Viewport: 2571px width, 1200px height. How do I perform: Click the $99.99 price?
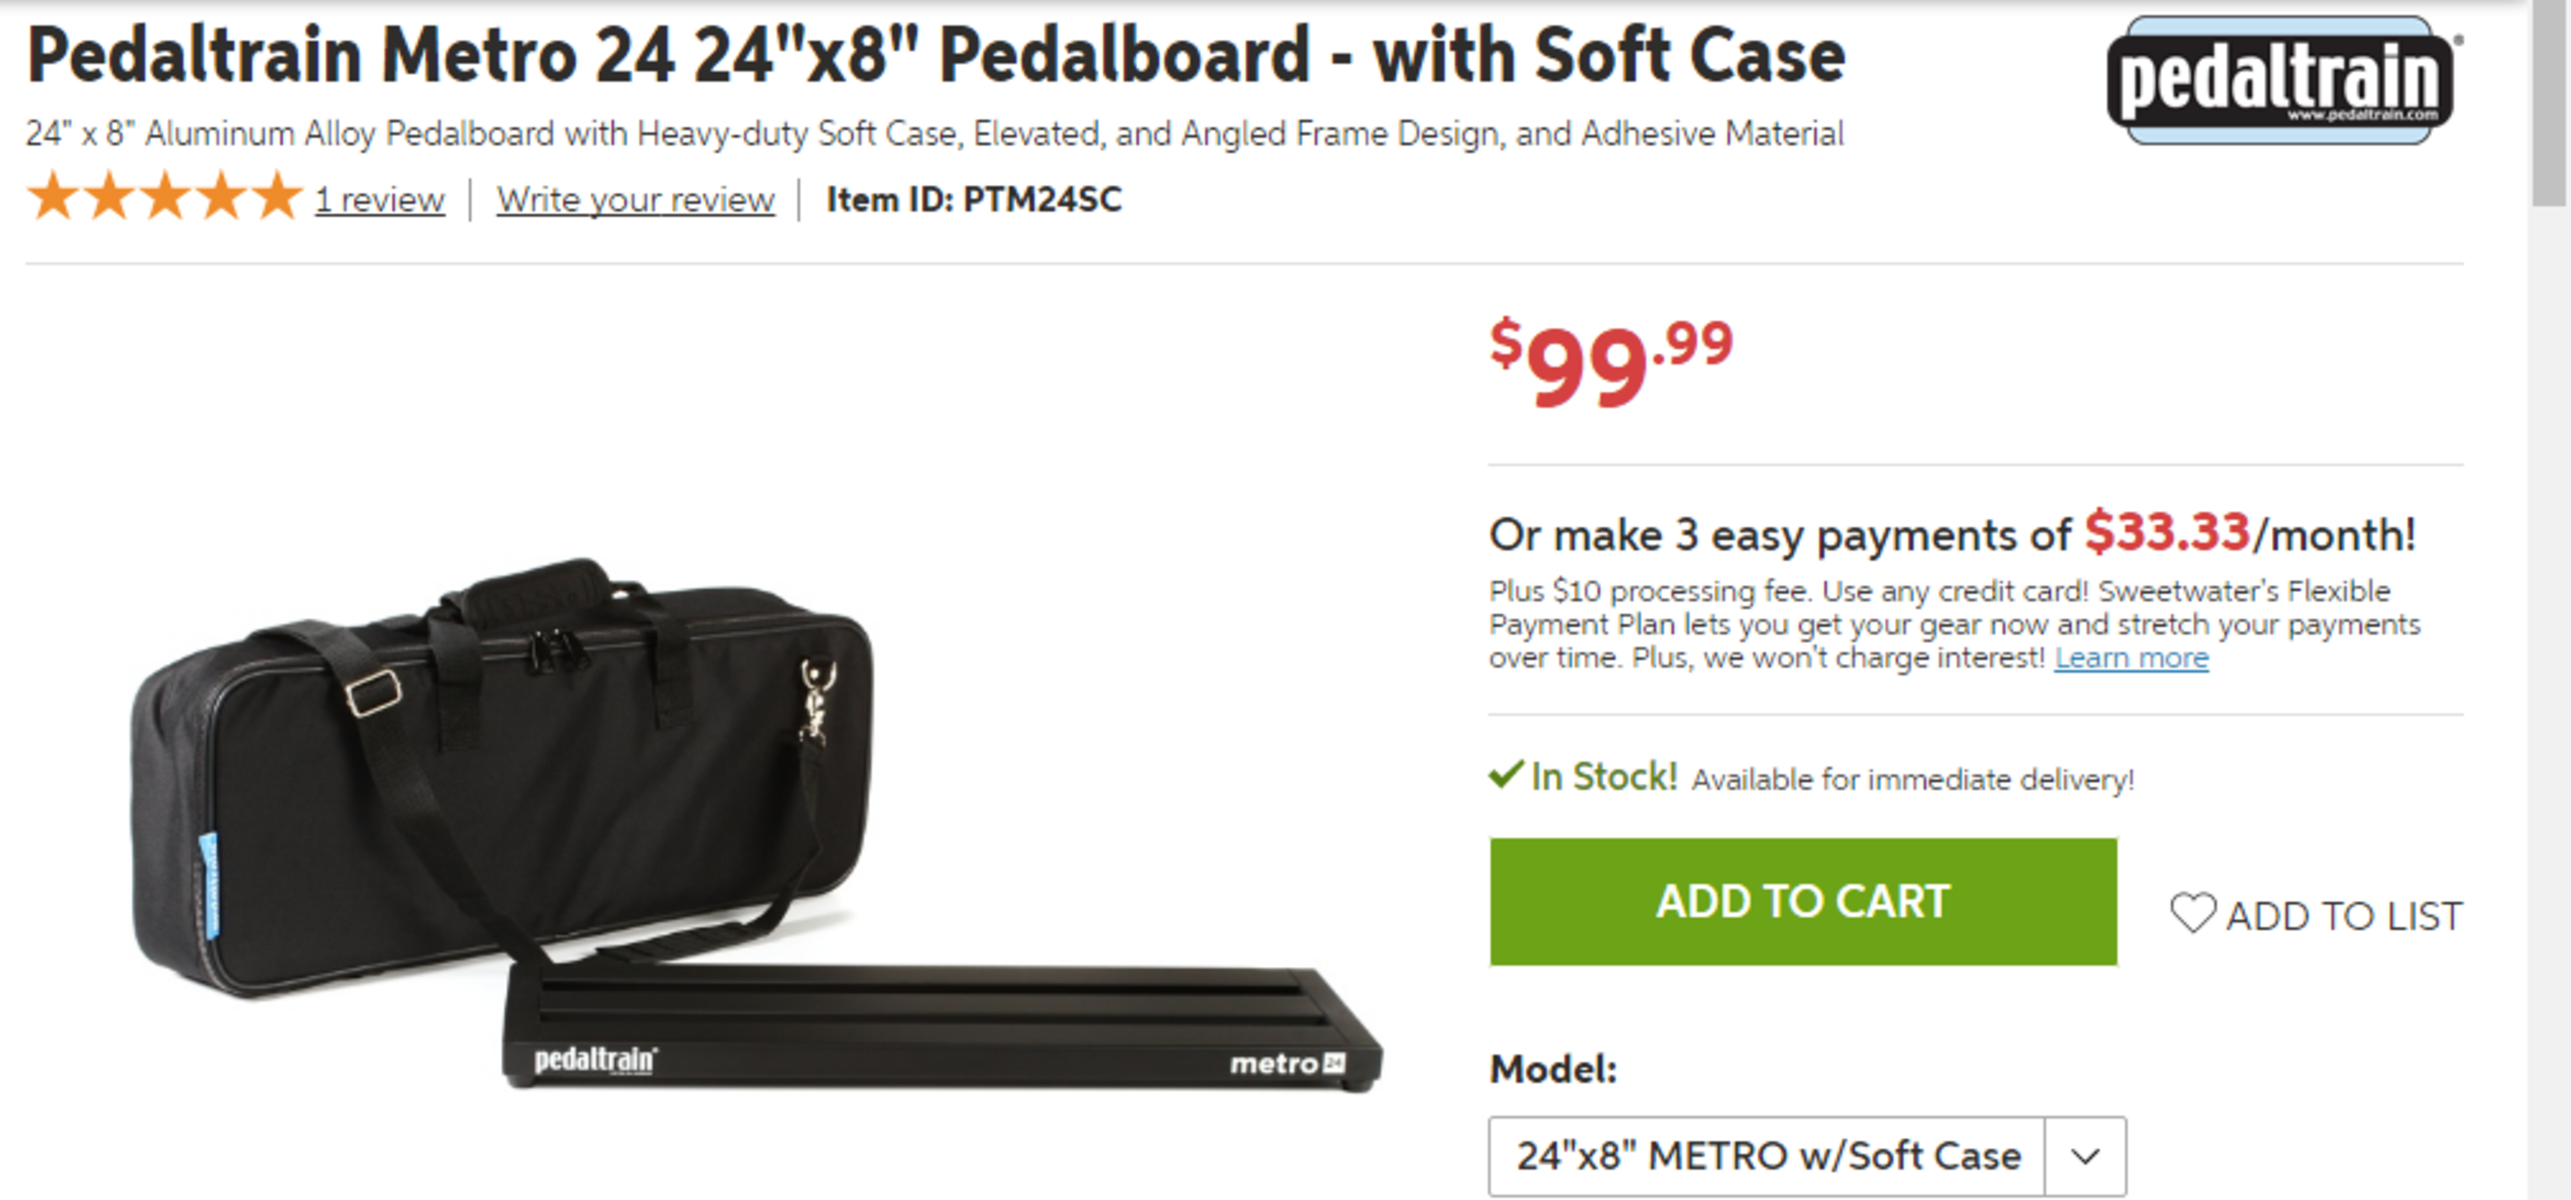click(1611, 362)
